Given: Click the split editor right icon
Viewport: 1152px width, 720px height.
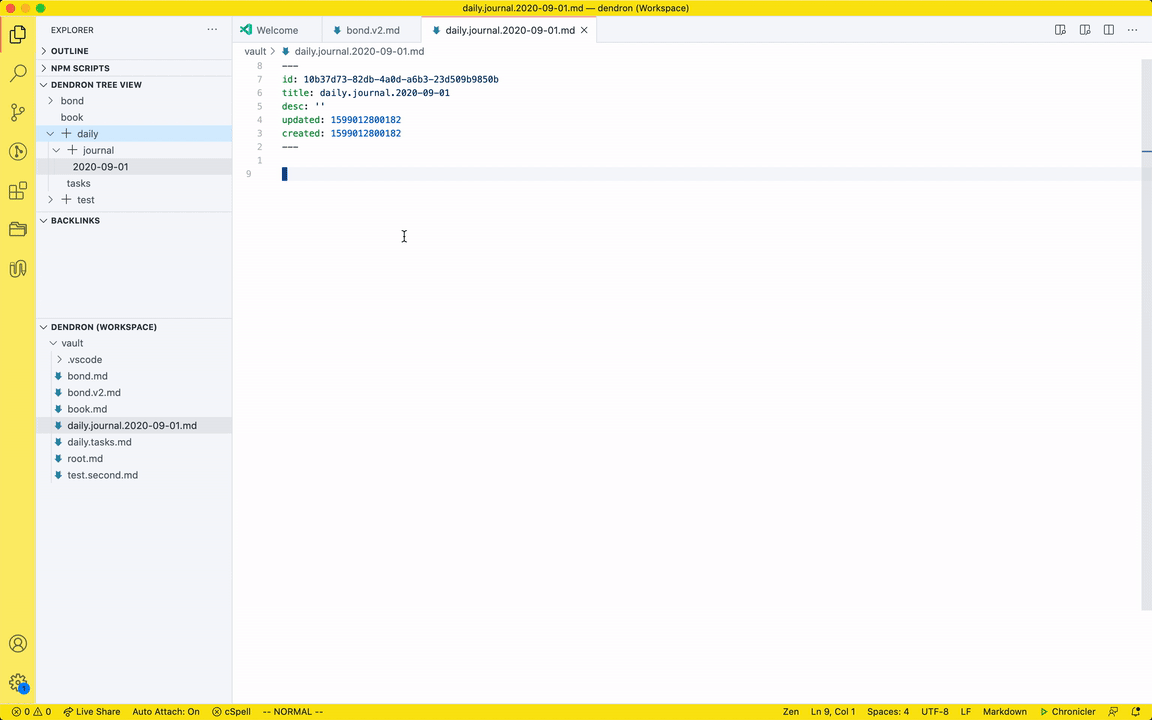Looking at the screenshot, I should click(x=1109, y=30).
